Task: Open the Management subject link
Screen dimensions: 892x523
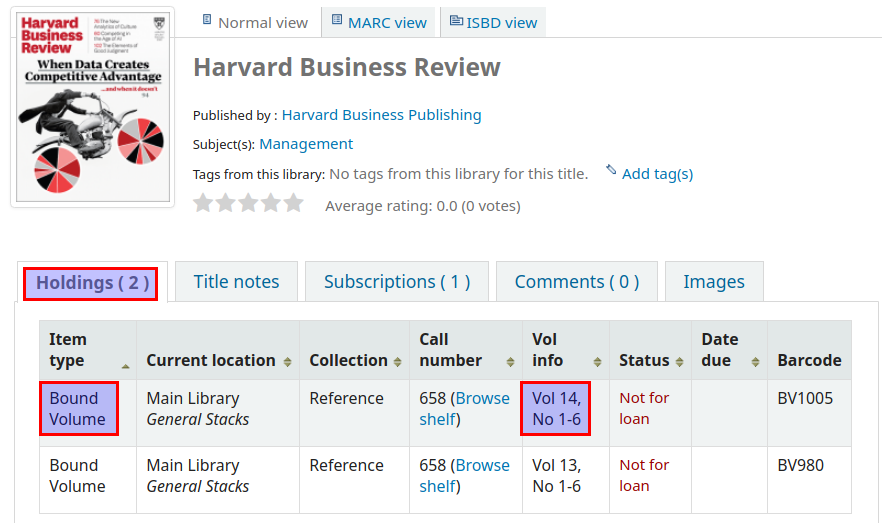Action: coord(306,144)
